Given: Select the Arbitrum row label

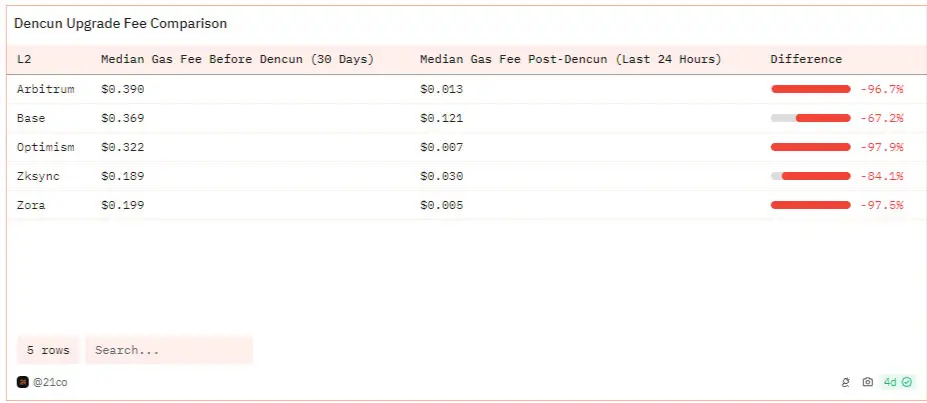Looking at the screenshot, I should tap(46, 89).
